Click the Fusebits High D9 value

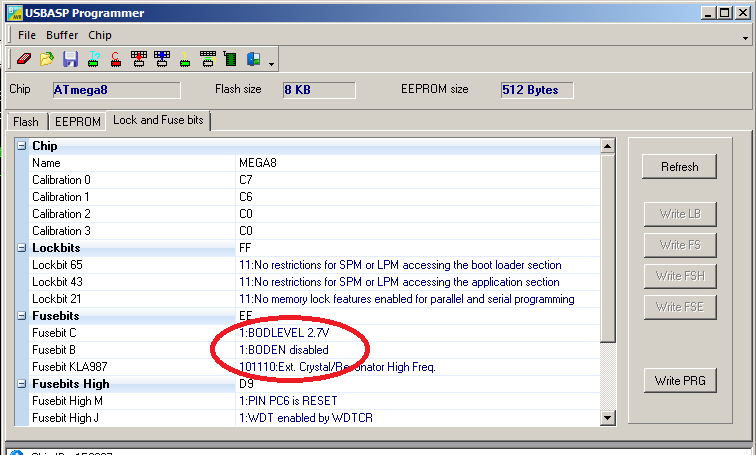click(x=246, y=384)
